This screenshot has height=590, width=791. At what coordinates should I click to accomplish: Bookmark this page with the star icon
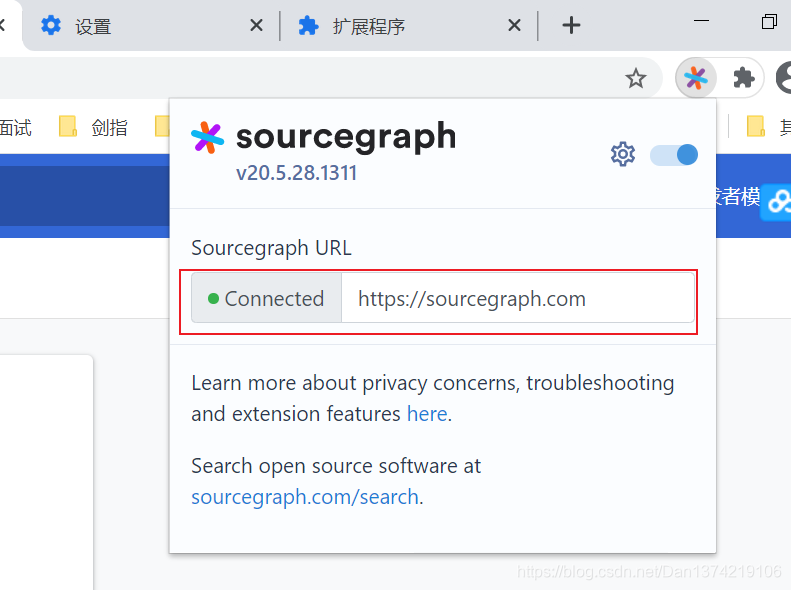636,78
